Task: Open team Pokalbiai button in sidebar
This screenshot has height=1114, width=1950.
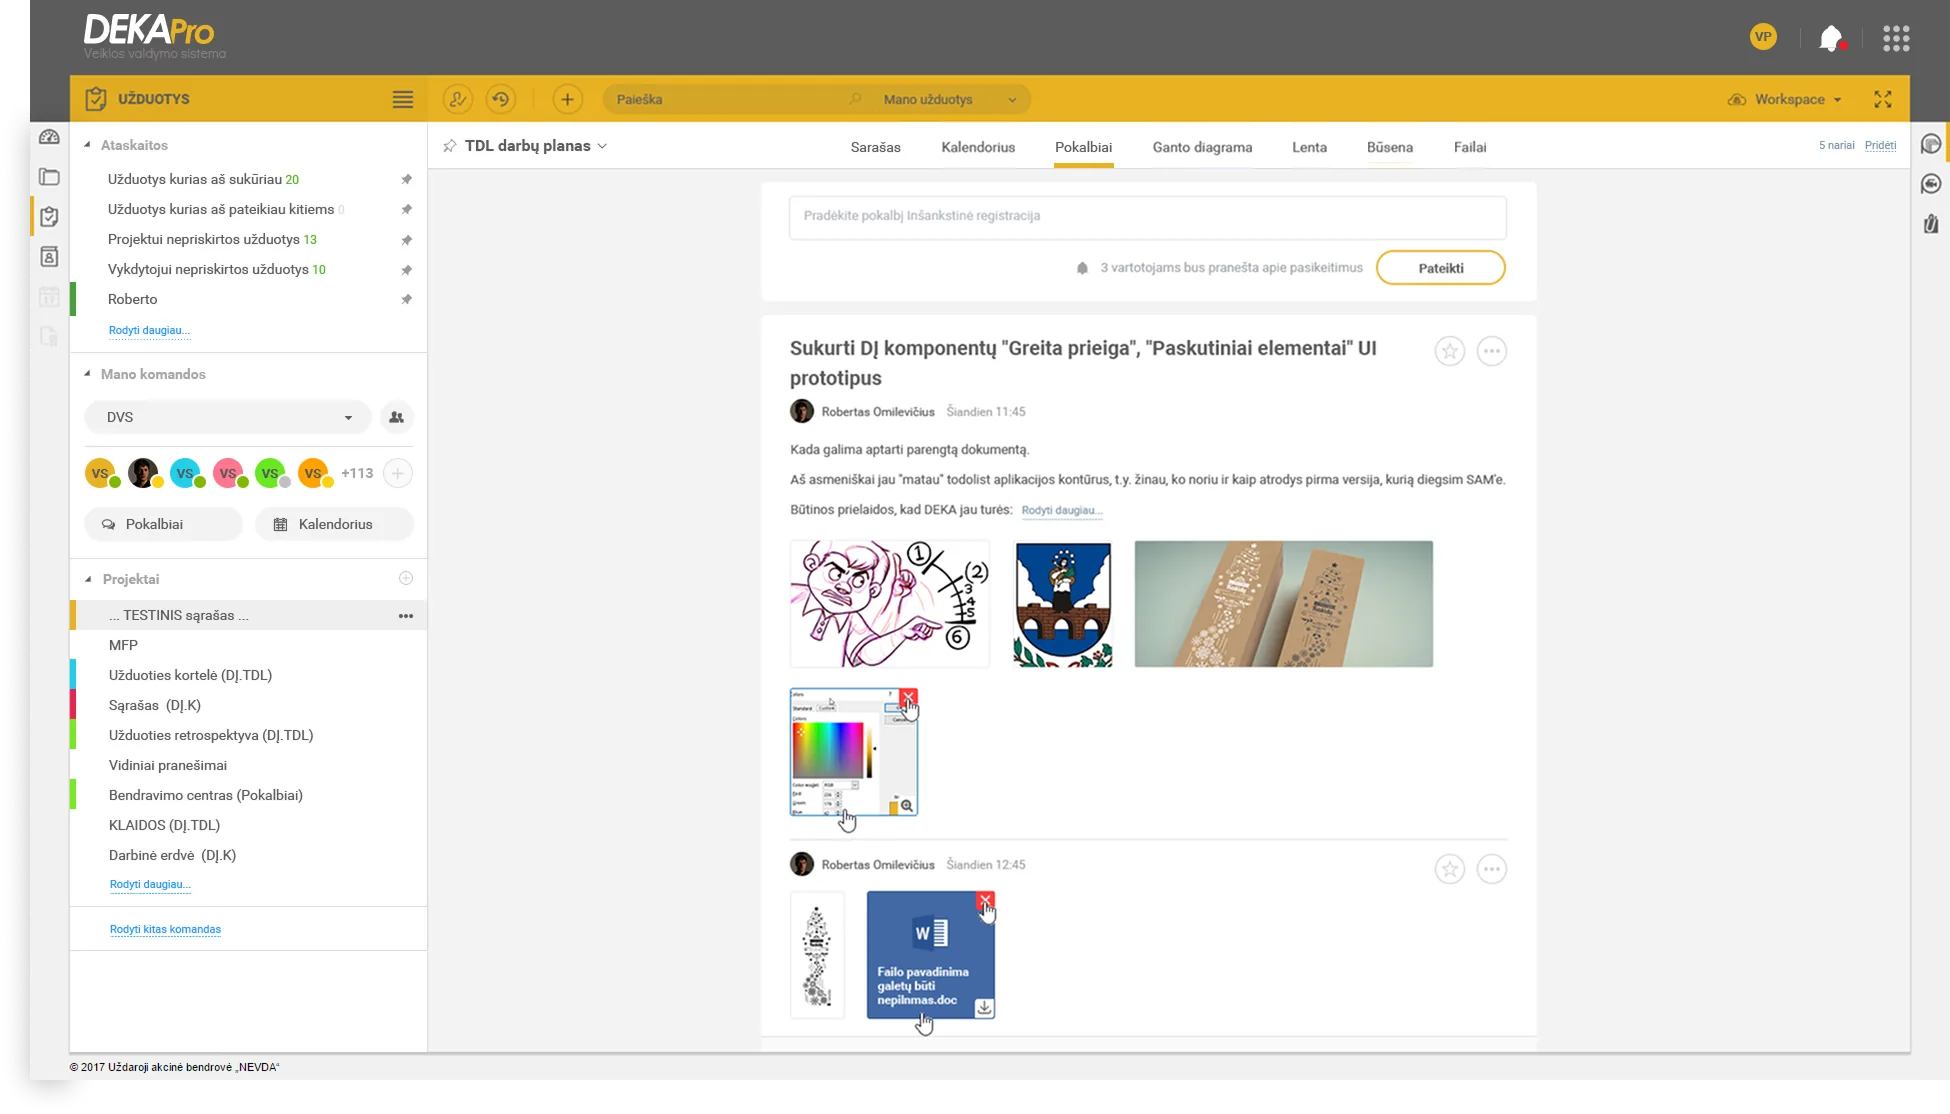Action: (x=163, y=524)
